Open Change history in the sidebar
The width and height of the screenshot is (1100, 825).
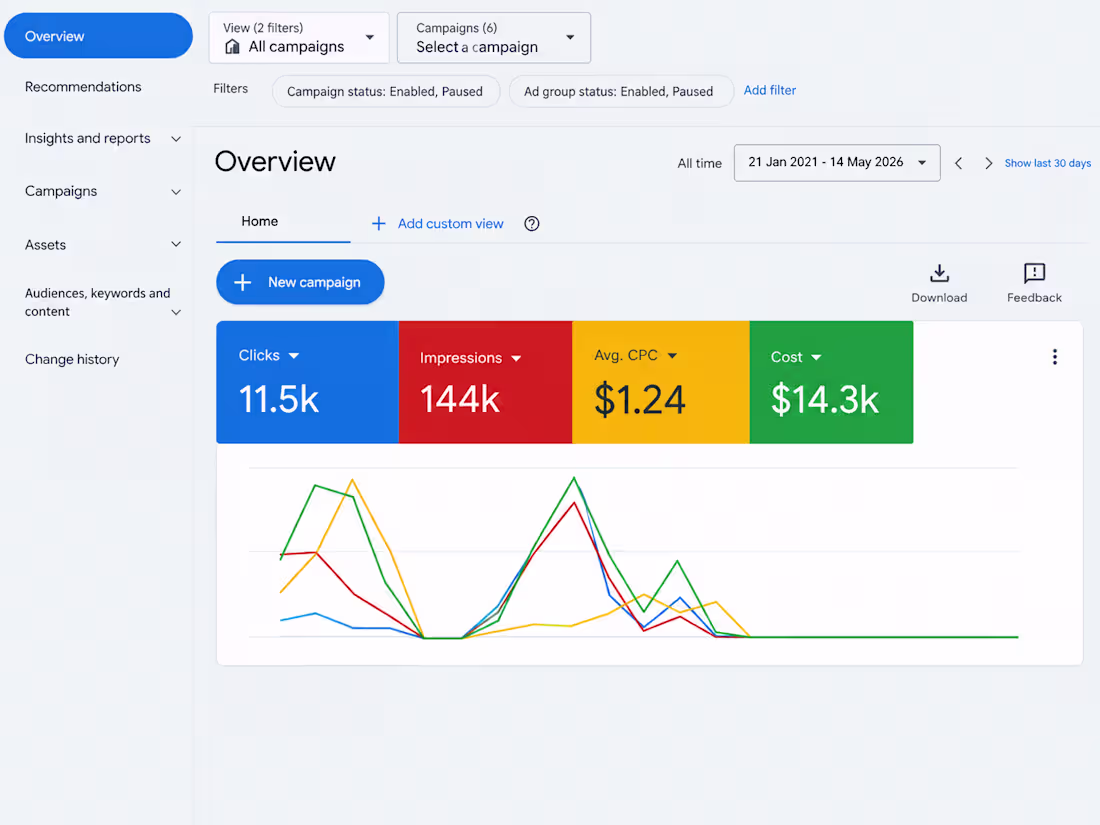pyautogui.click(x=72, y=359)
